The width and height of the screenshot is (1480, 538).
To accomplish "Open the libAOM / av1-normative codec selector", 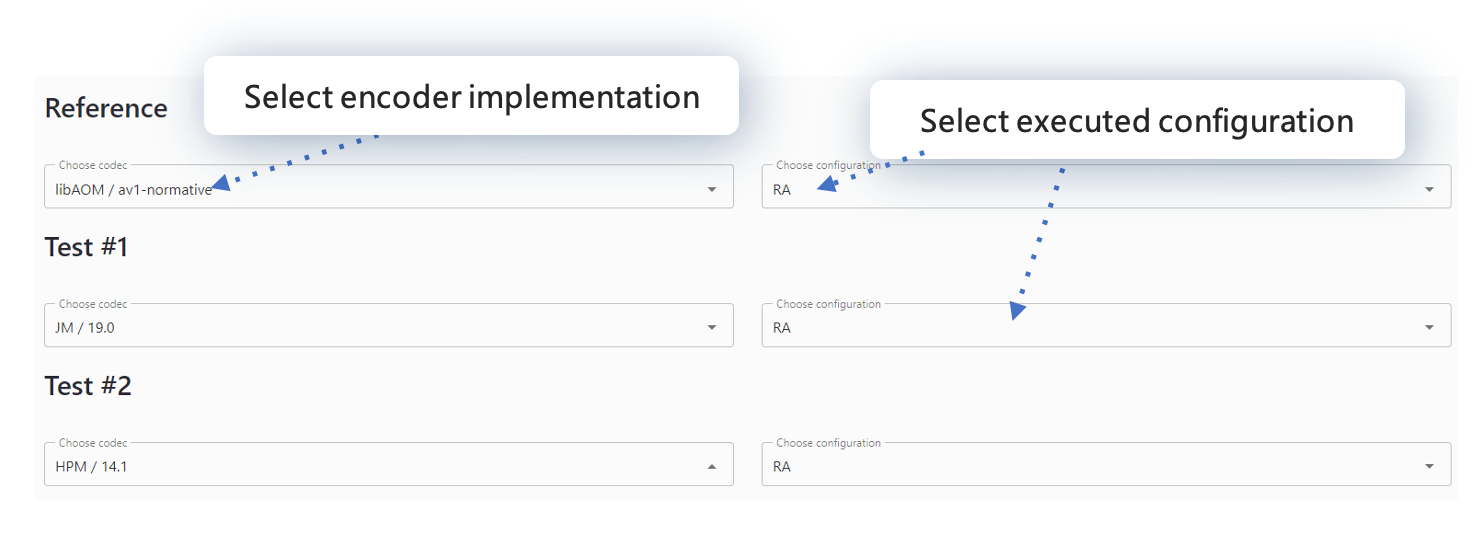I will point(388,187).
